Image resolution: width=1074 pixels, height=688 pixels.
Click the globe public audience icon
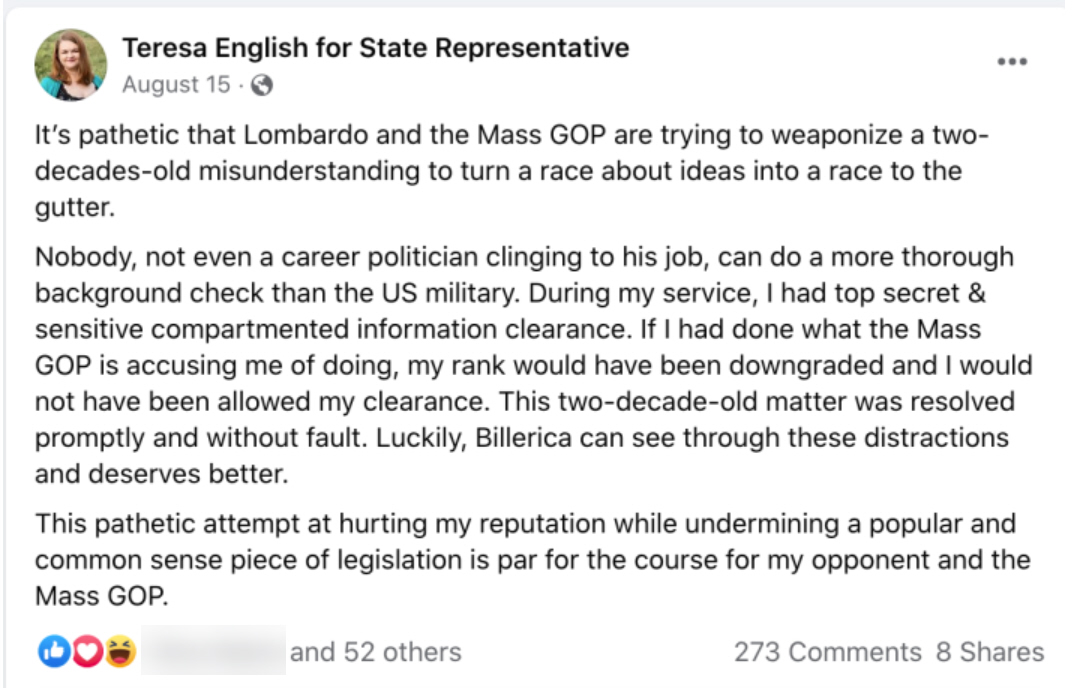click(261, 86)
